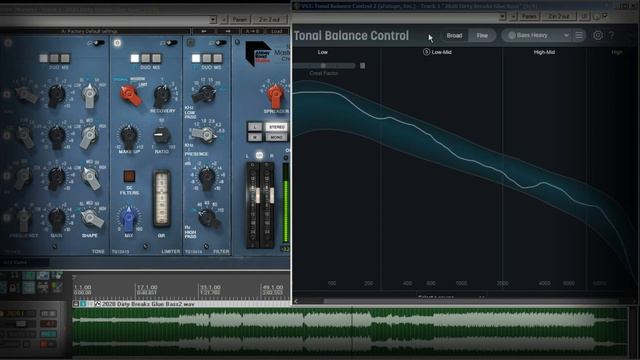
Task: Enable second band in-switch in Tone section
Action: pos(7,136)
